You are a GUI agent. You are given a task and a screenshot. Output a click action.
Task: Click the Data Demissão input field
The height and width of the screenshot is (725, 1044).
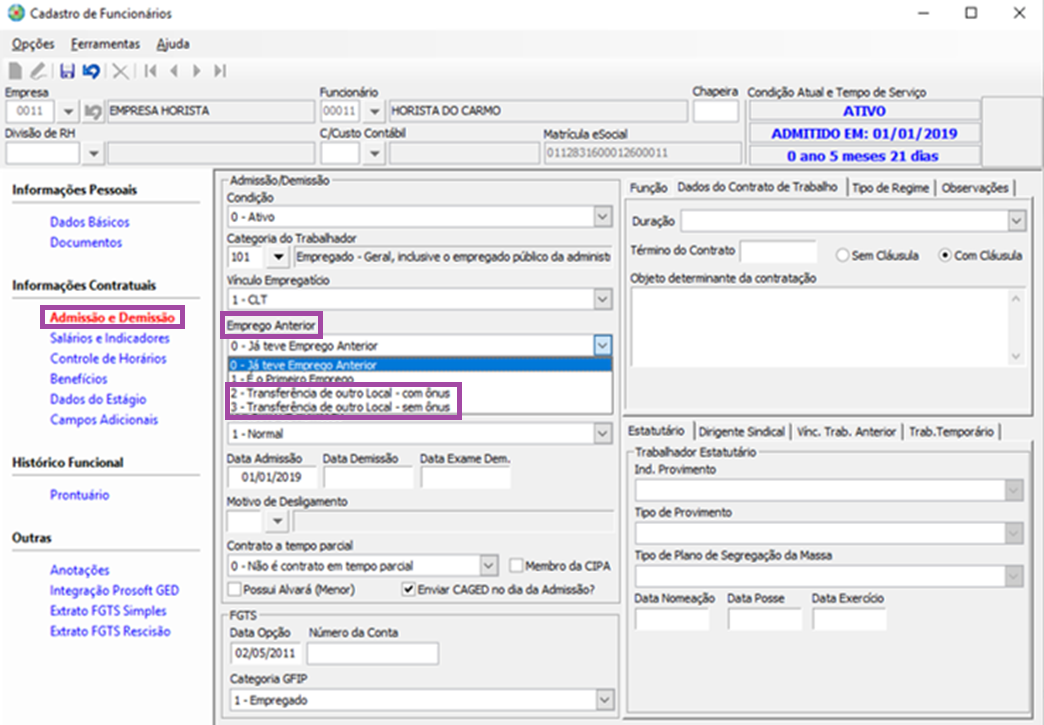click(368, 477)
